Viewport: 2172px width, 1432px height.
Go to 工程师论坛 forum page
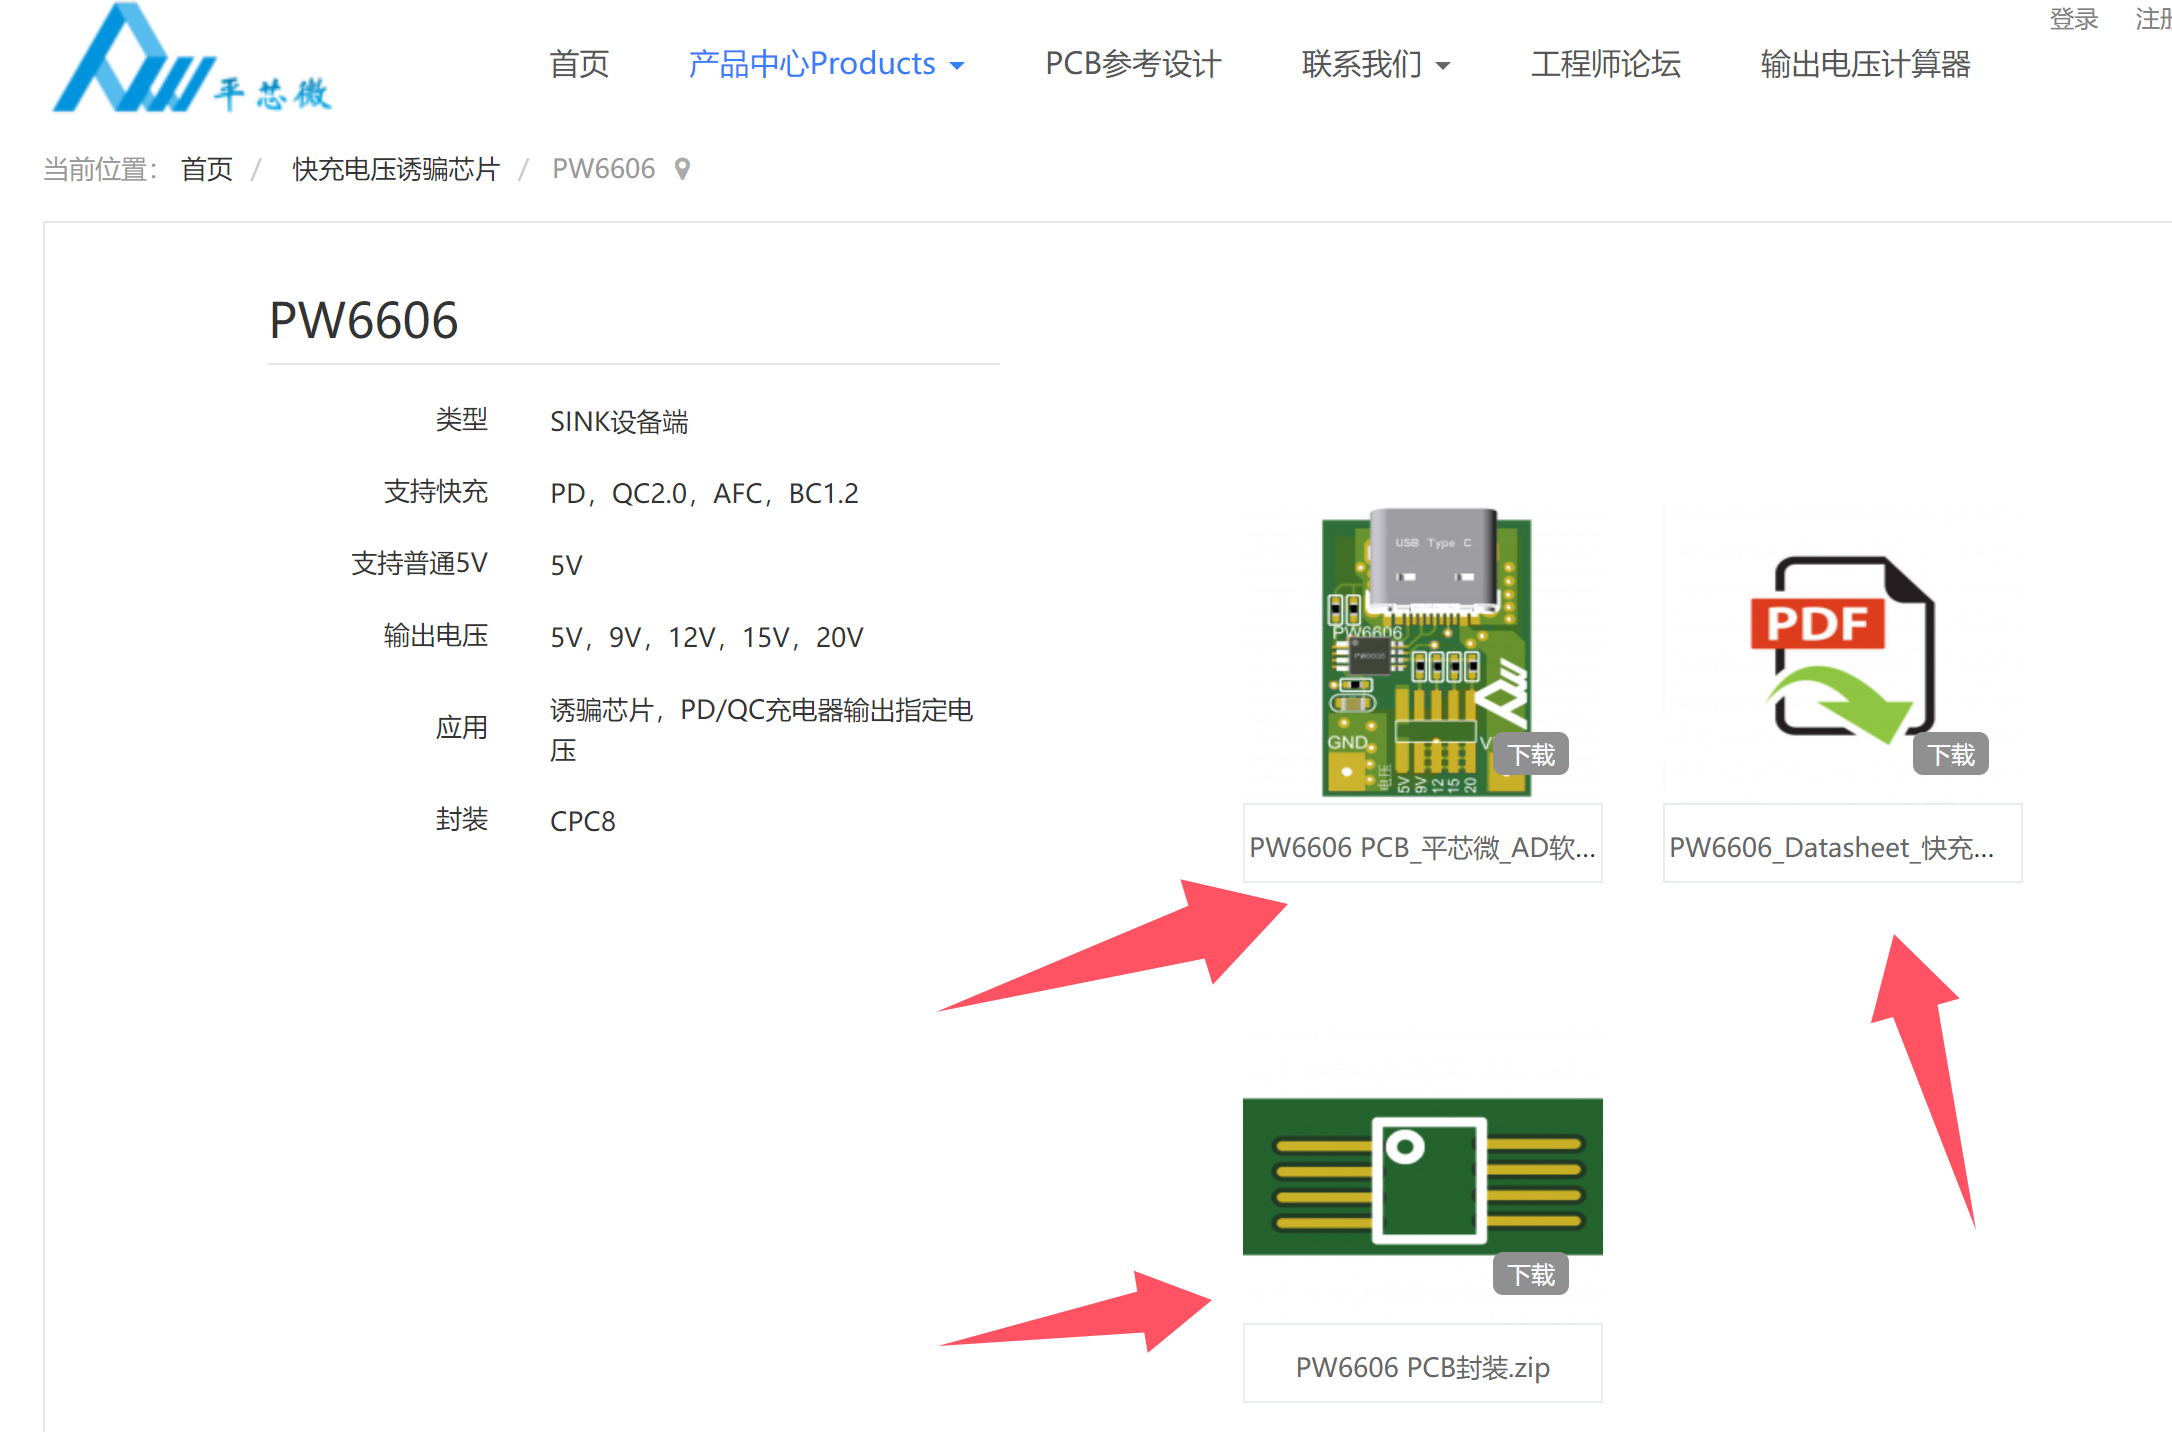1605,64
